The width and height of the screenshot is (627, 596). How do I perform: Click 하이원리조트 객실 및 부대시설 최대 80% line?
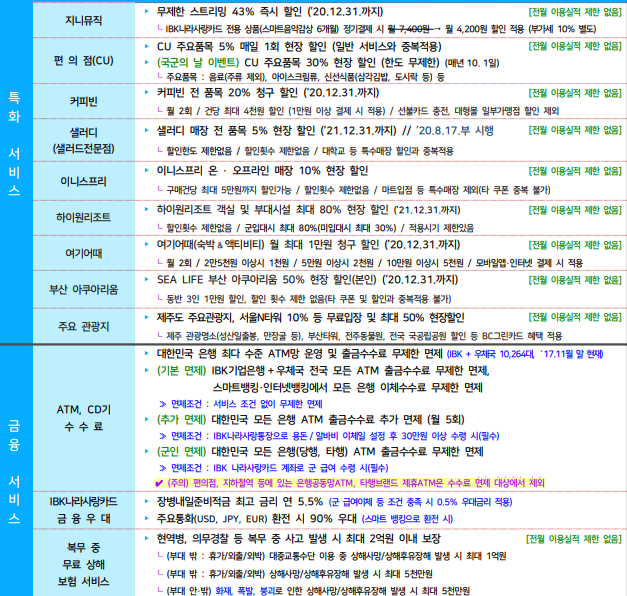(308, 210)
